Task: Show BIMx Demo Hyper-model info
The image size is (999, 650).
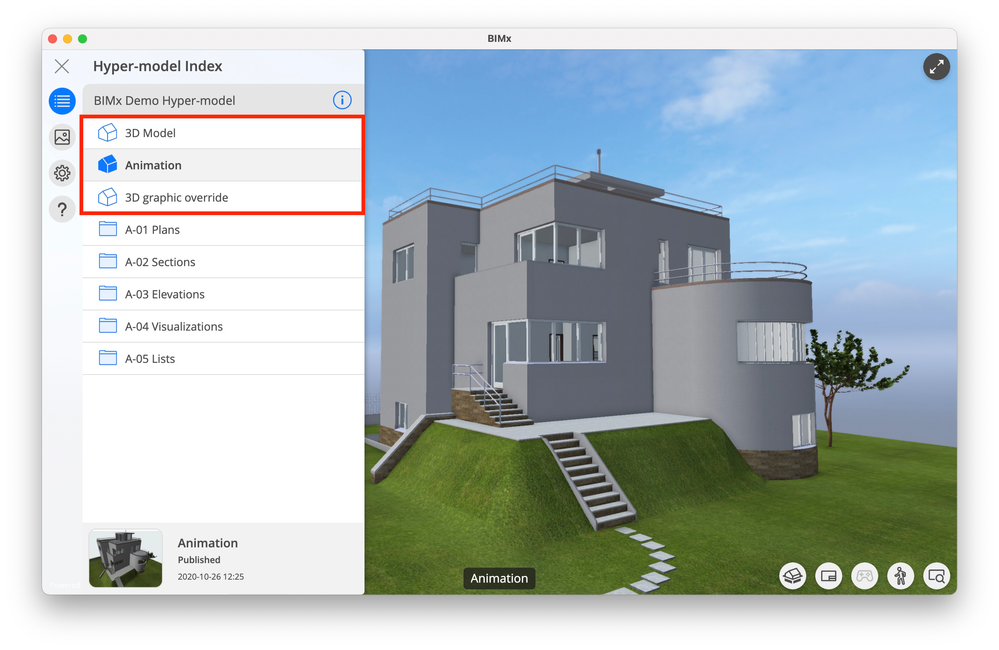Action: 342,100
